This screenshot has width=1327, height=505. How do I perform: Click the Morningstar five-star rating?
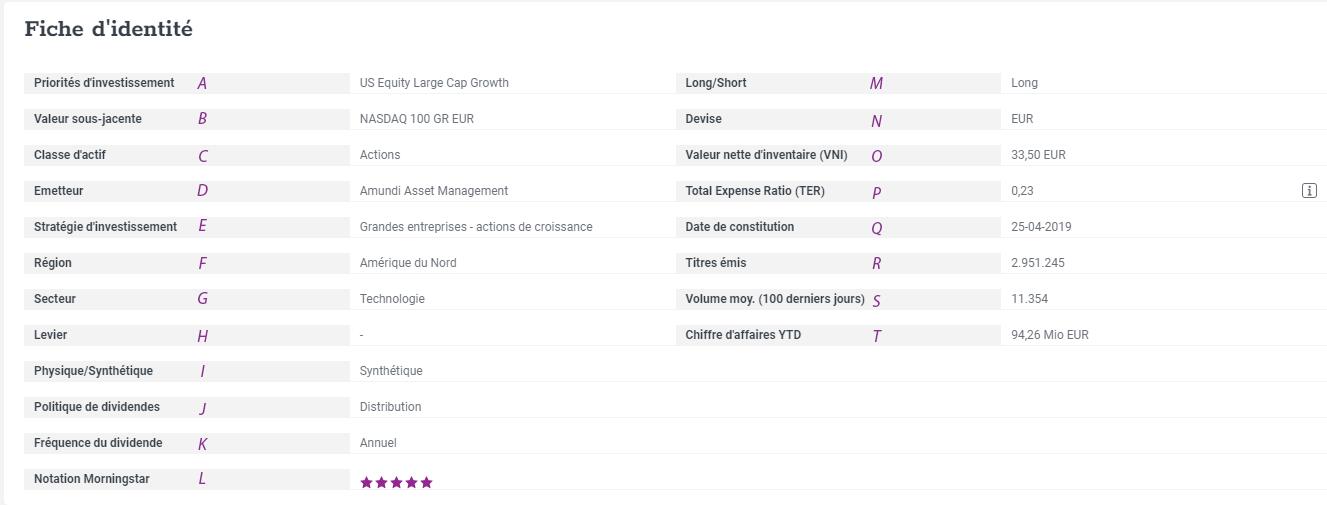point(396,482)
